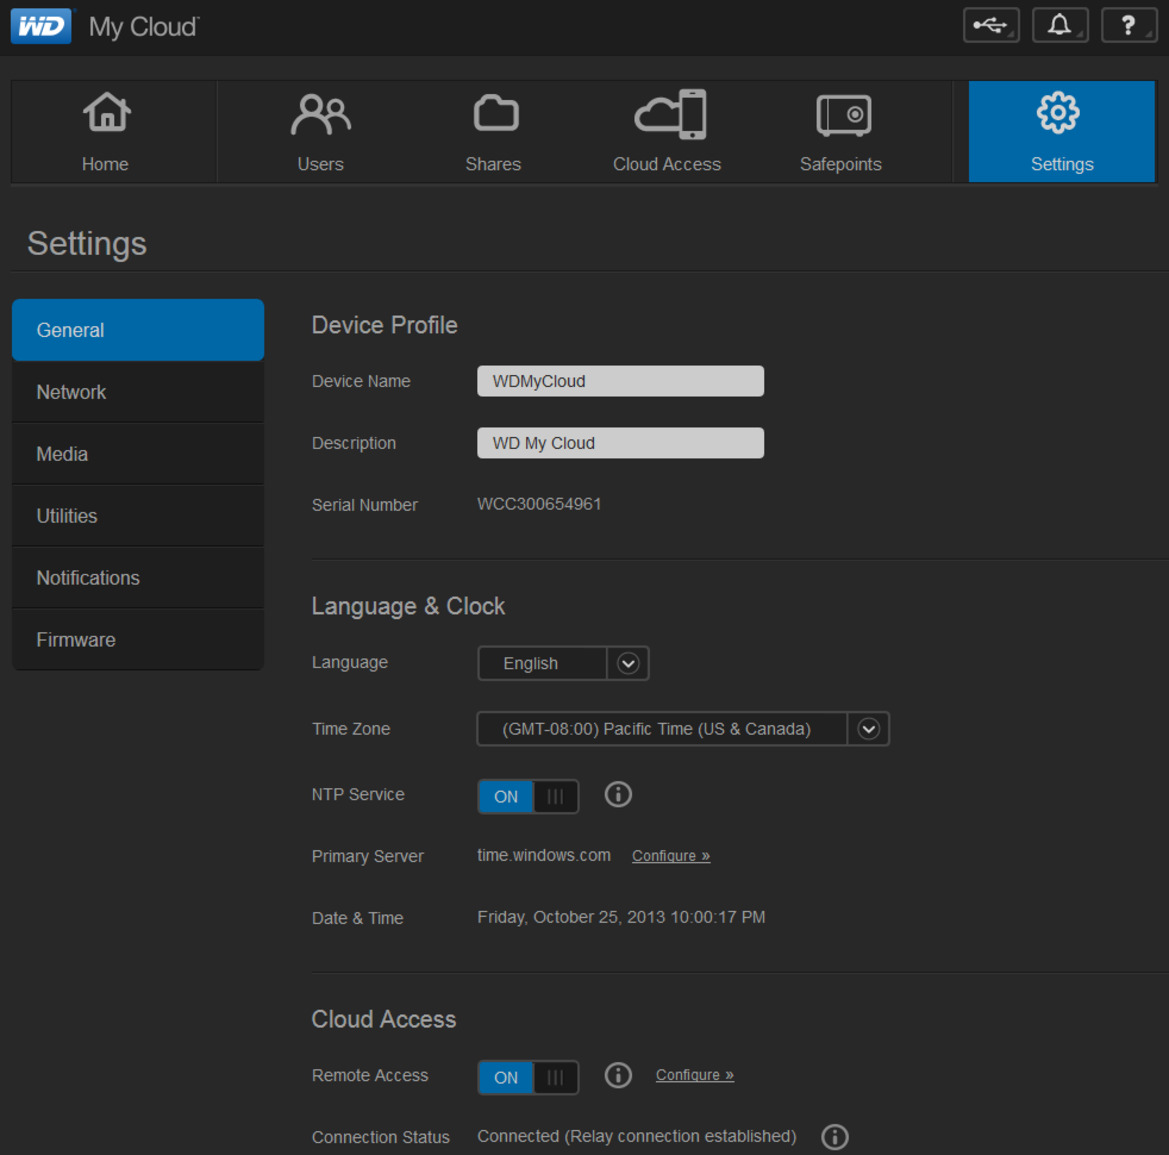
Task: Click Configure link for Remote Access
Action: (x=695, y=1075)
